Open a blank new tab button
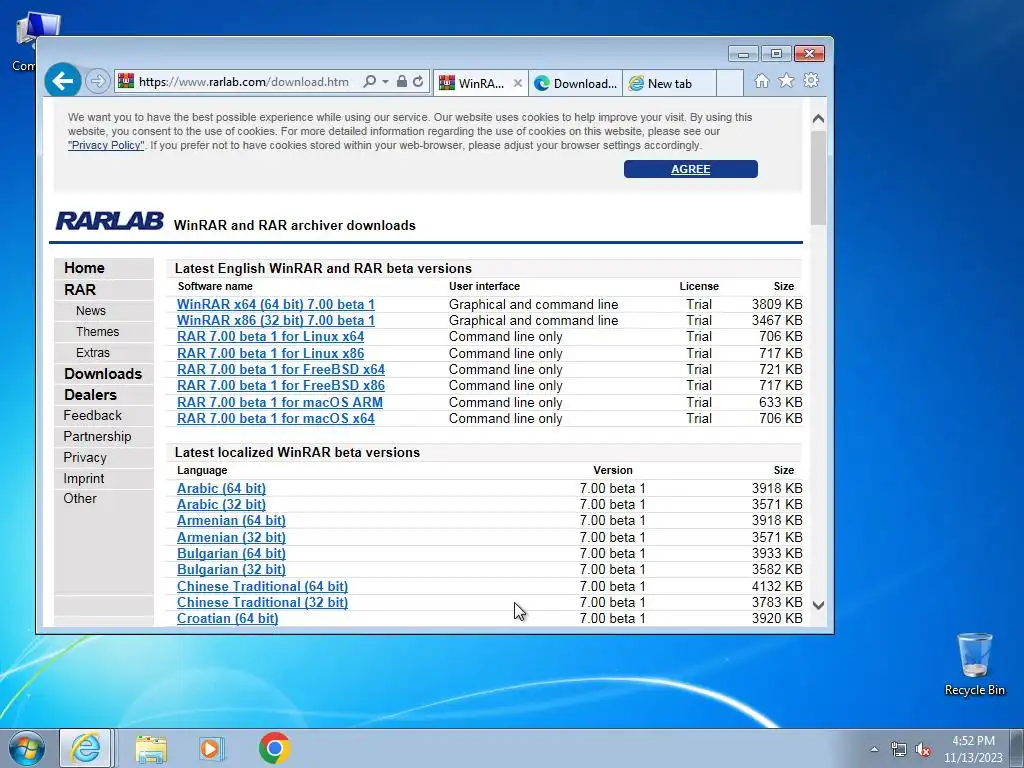Viewport: 1024px width, 768px height. click(x=729, y=83)
